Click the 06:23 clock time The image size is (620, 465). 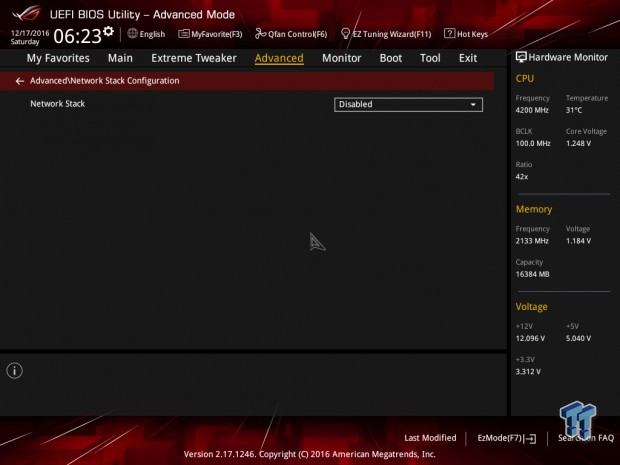pyautogui.click(x=78, y=36)
